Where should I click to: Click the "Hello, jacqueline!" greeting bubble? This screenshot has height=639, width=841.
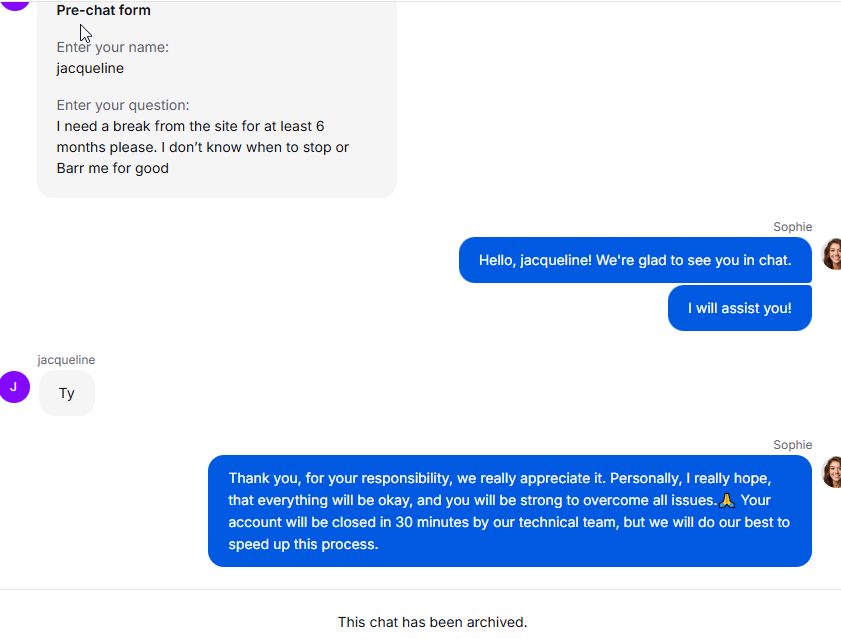coord(635,260)
